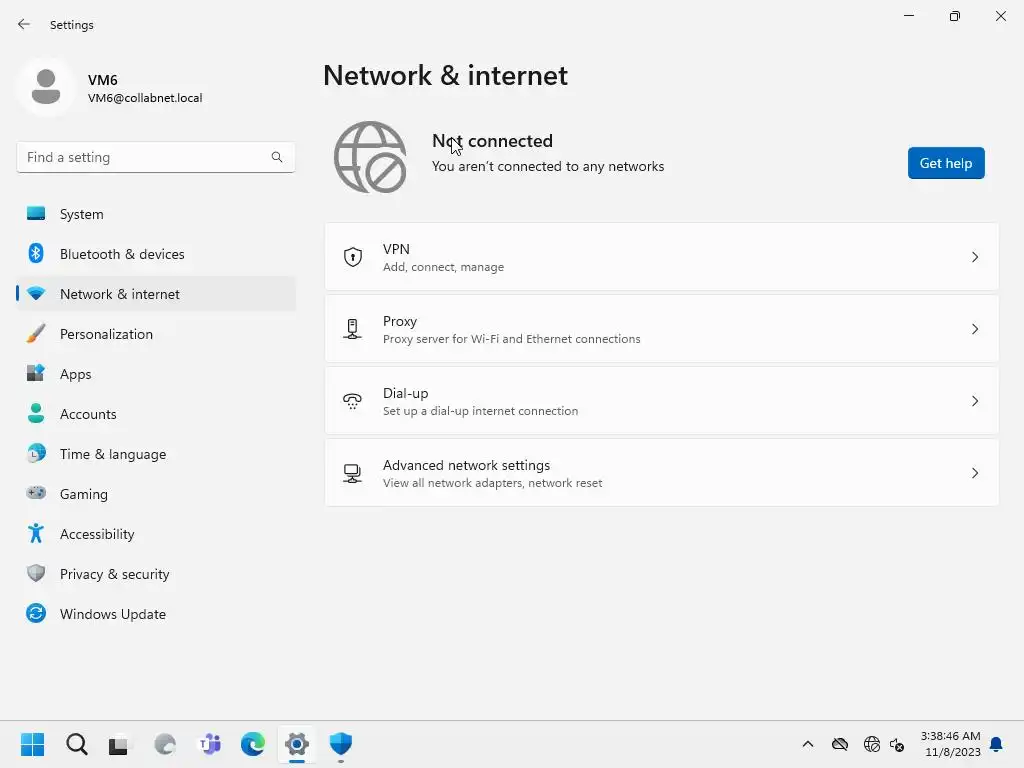Open Task View on the taskbar
Viewport: 1024px width, 768px height.
pyautogui.click(x=119, y=744)
